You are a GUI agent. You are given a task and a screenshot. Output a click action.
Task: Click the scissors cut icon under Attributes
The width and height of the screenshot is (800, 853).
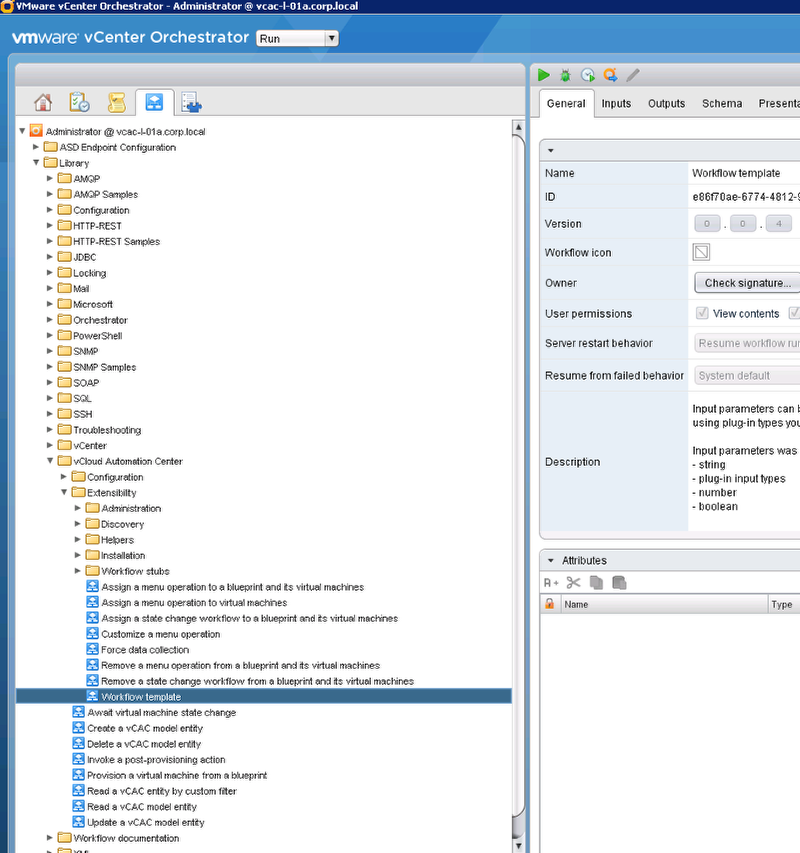pos(573,582)
